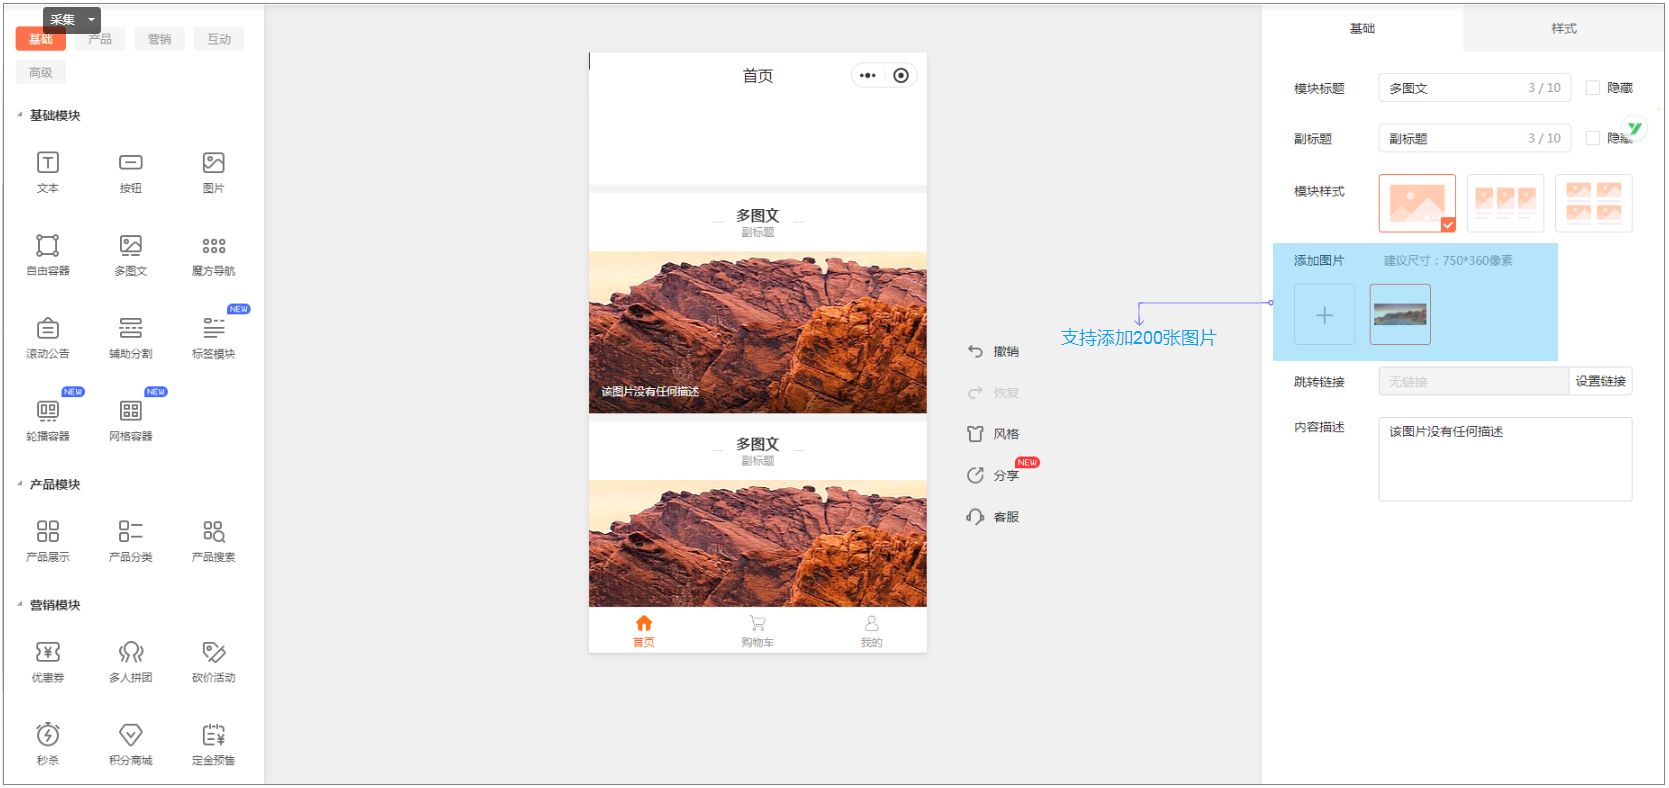The height and width of the screenshot is (788, 1669).
Task: Tick 隐藏 checkbox for 副标题
Action: [x=1593, y=138]
